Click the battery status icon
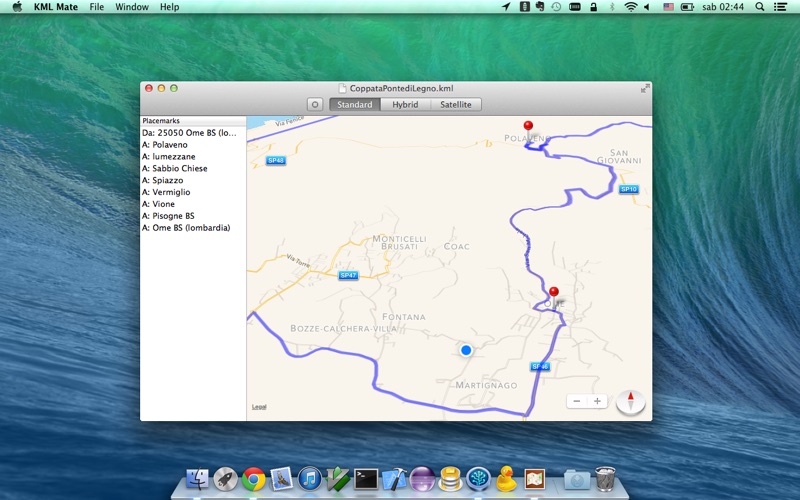800x500 pixels. 687,7
